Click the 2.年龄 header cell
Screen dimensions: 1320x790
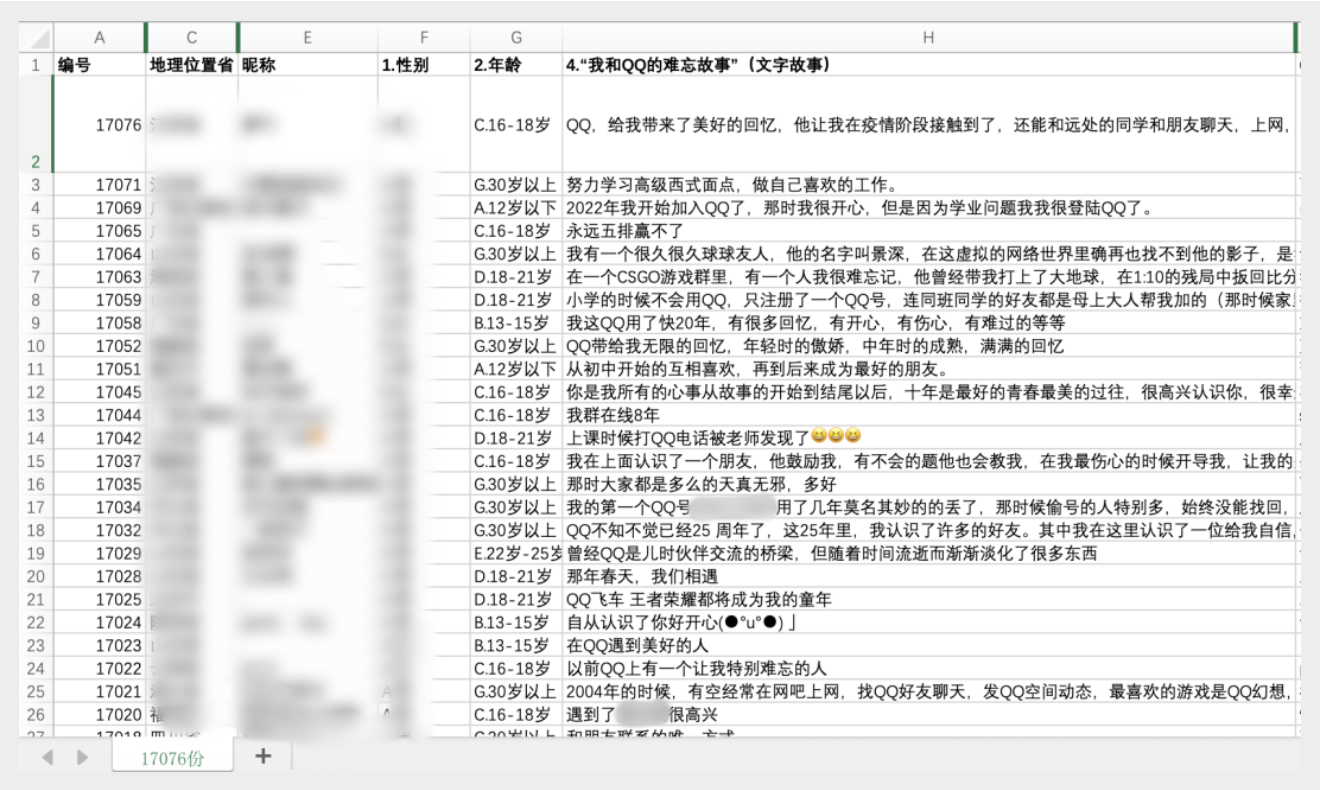coord(516,65)
